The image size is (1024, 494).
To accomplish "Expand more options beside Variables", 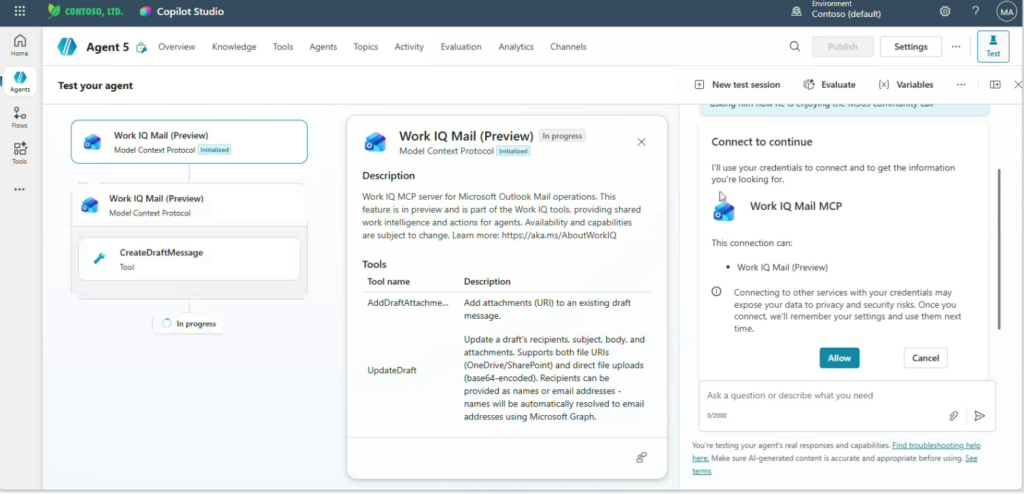I will pyautogui.click(x=961, y=85).
